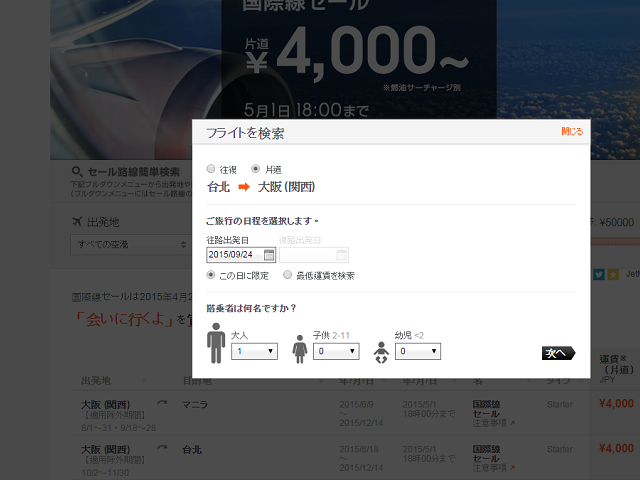Click the magnifier icon beside セール路線簡単検索
Screen dimensions: 640x480
point(77,171)
